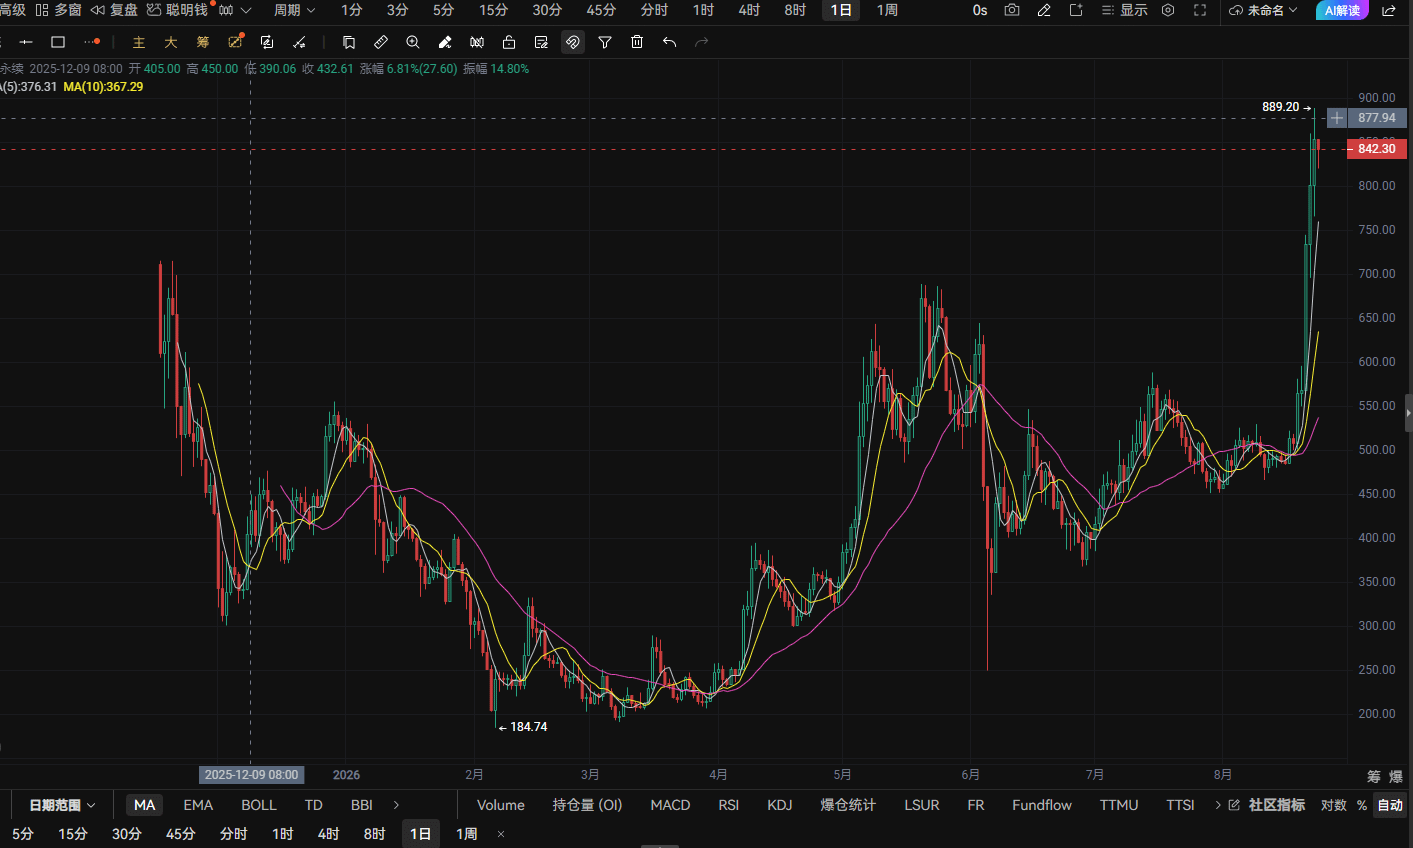Viewport: 1413px width, 848px height.
Task: Add the 爆仓统计 liquidation sub-indicator
Action: click(x=848, y=805)
